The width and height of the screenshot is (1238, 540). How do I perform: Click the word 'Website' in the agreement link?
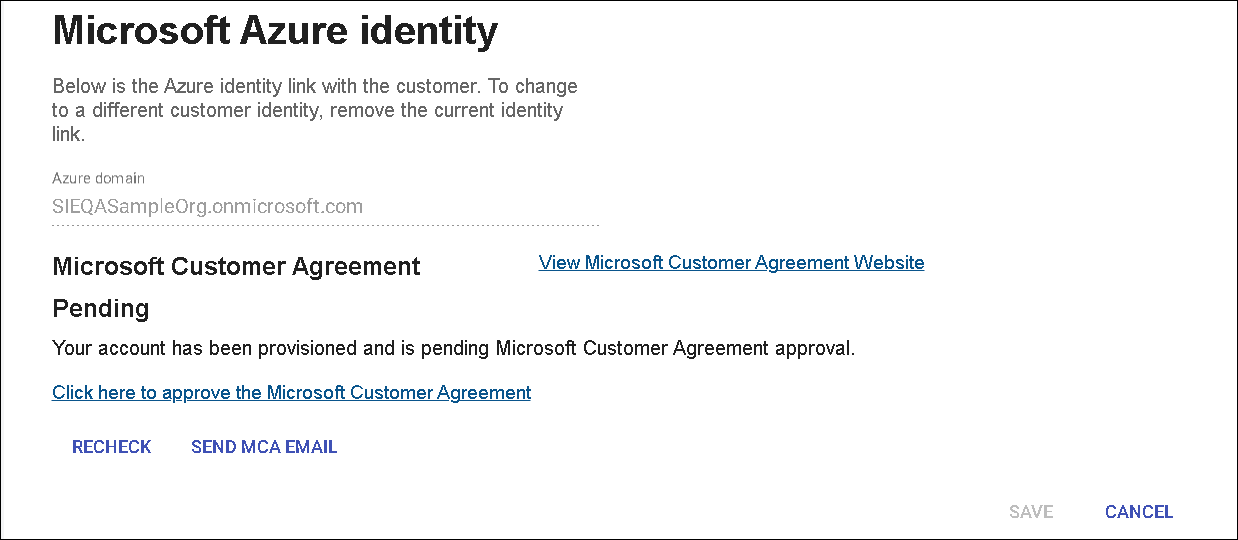click(x=888, y=263)
